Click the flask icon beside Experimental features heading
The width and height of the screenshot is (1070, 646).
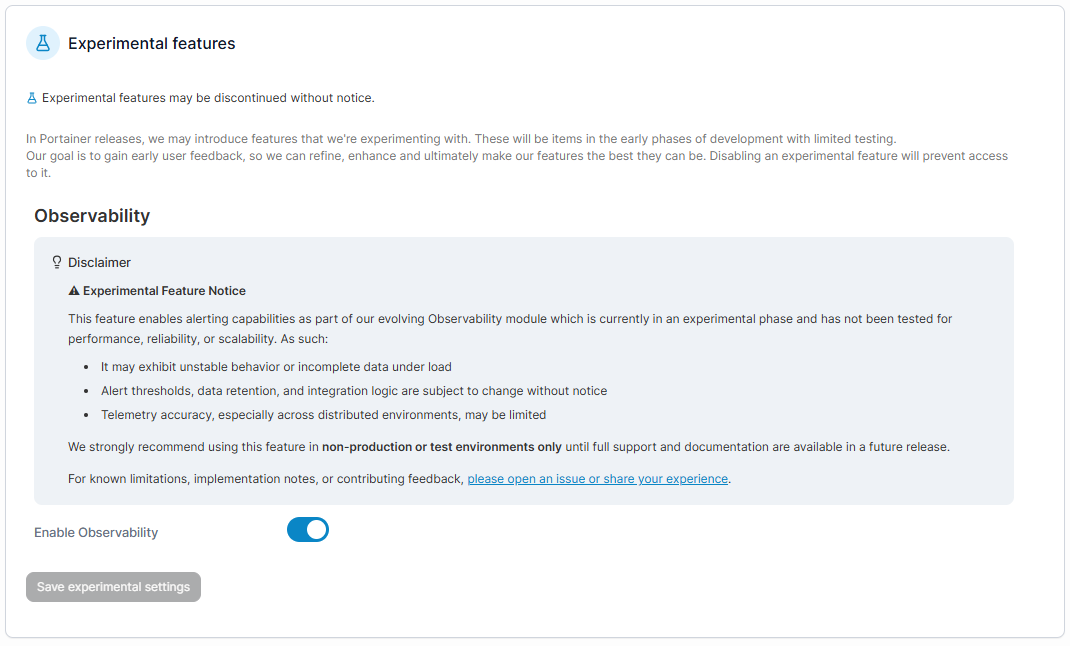tap(42, 43)
